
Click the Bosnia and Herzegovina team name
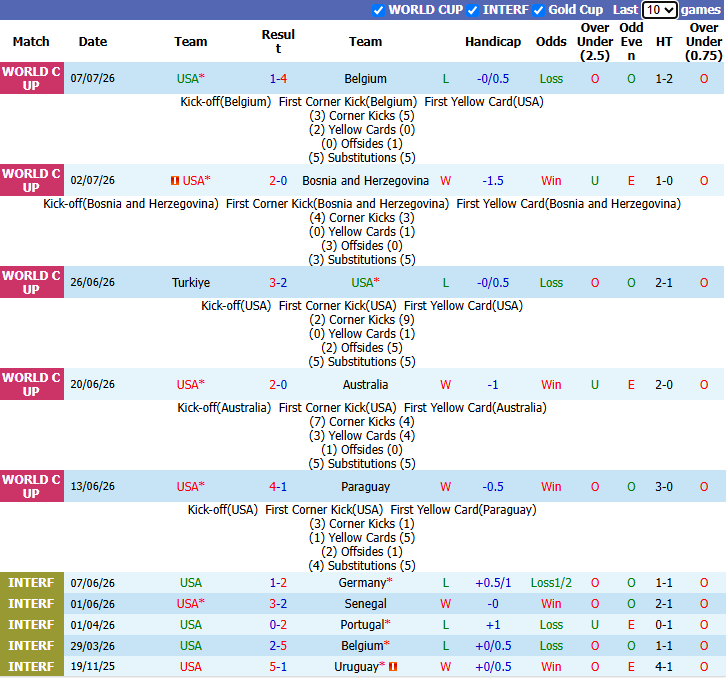tap(365, 181)
